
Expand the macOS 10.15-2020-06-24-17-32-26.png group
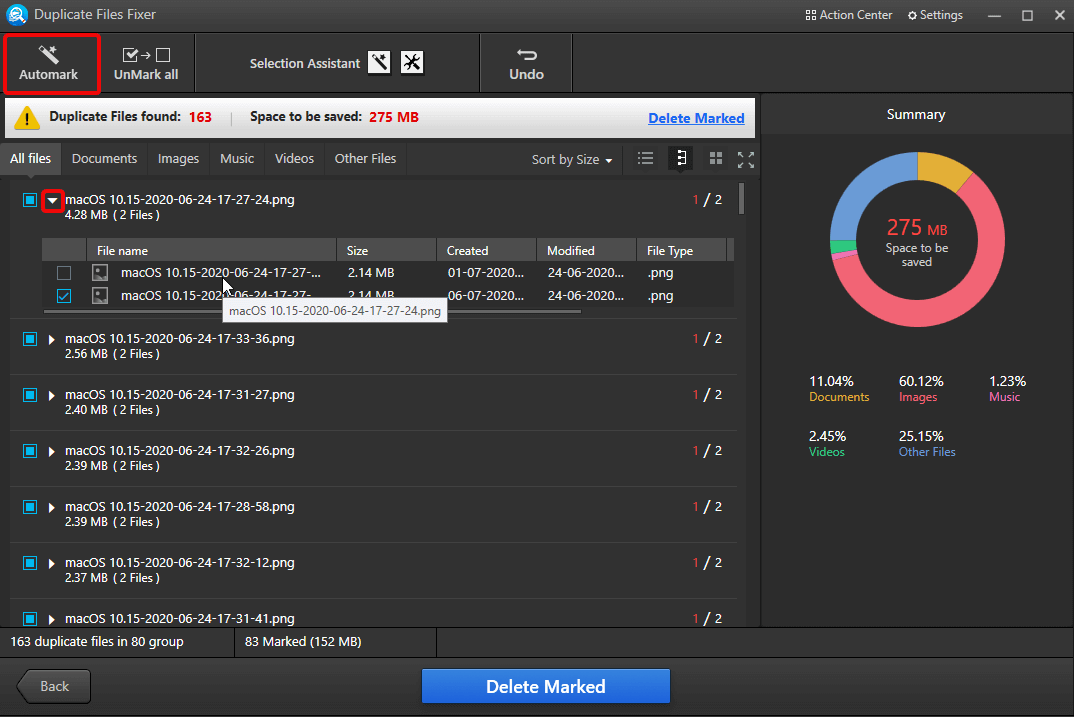[x=51, y=452]
